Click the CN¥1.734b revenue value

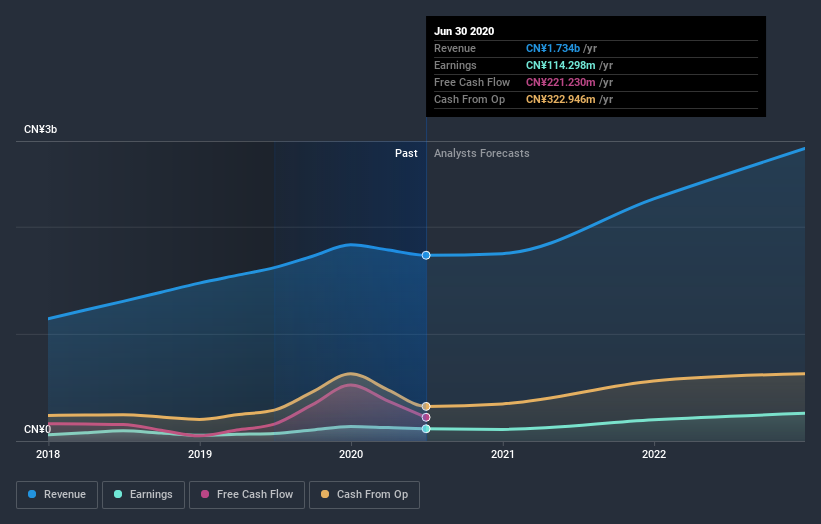(553, 48)
